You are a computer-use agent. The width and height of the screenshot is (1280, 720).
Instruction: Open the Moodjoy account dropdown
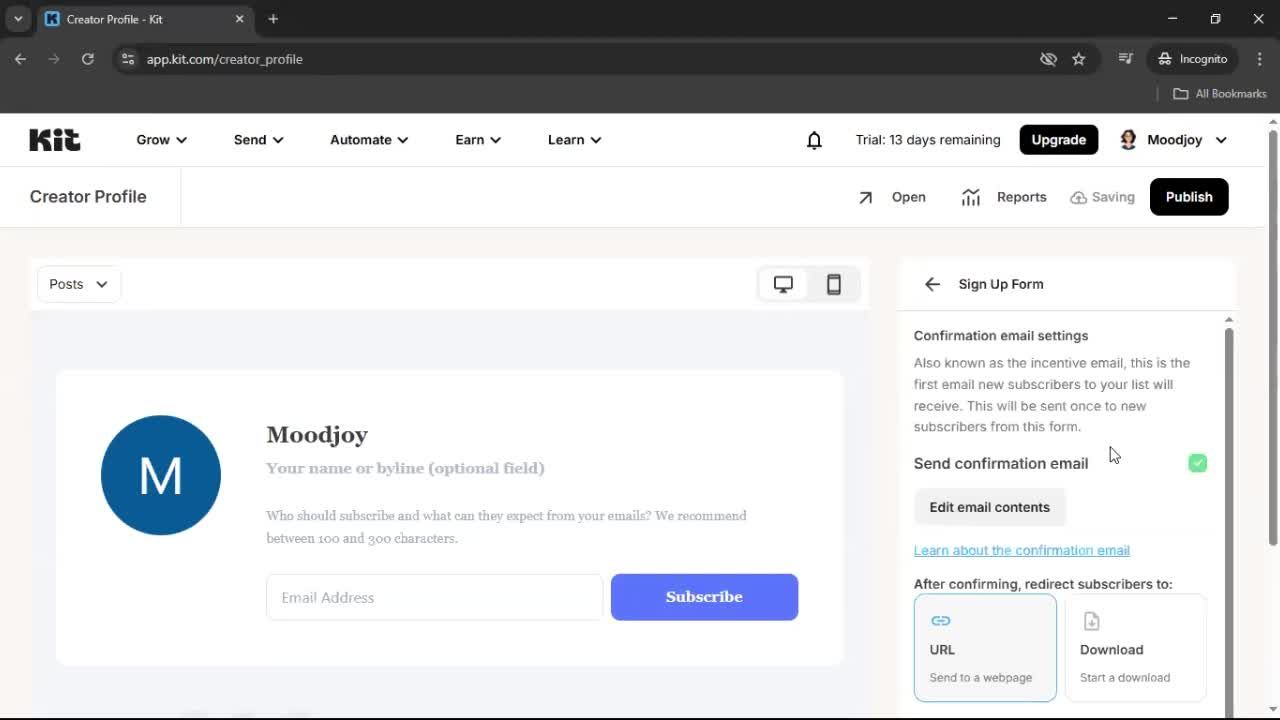(x=1174, y=140)
